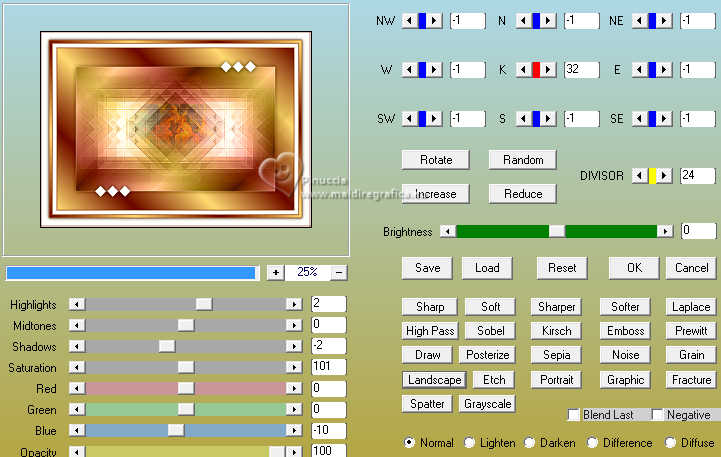The width and height of the screenshot is (721, 457).
Task: Enable the Negative checkbox
Action: coord(658,415)
